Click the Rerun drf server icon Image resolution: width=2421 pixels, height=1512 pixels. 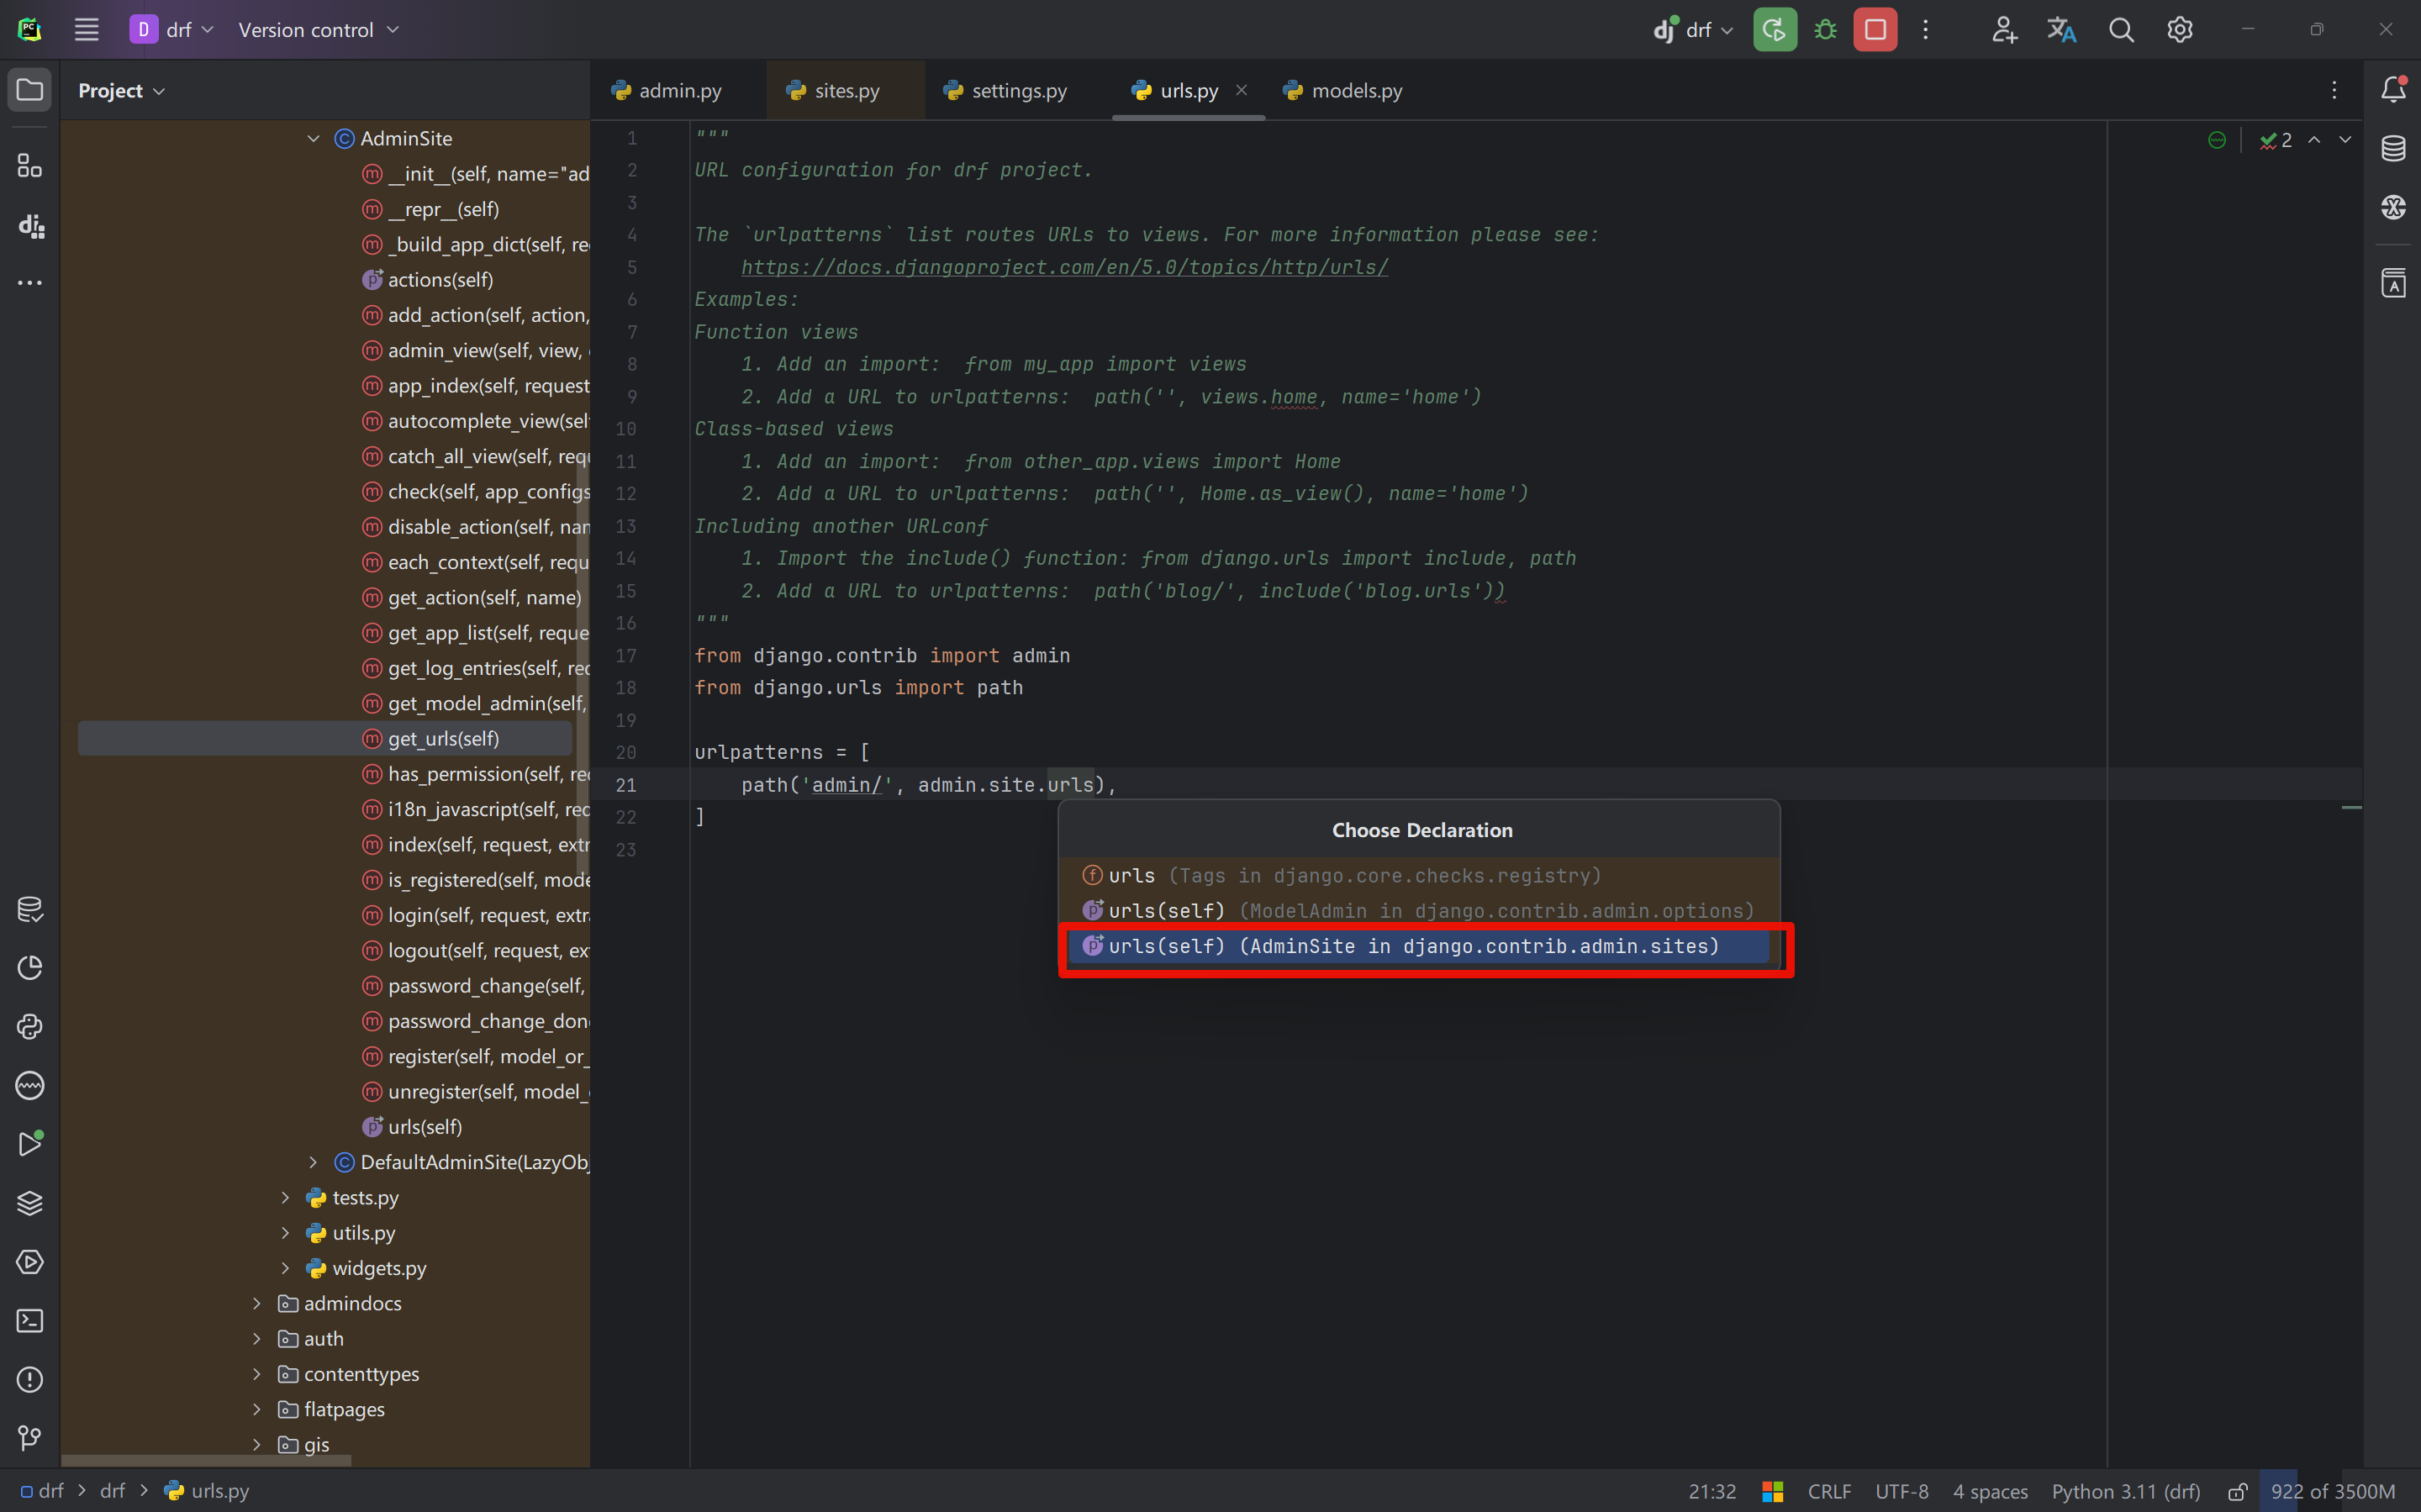click(1774, 30)
